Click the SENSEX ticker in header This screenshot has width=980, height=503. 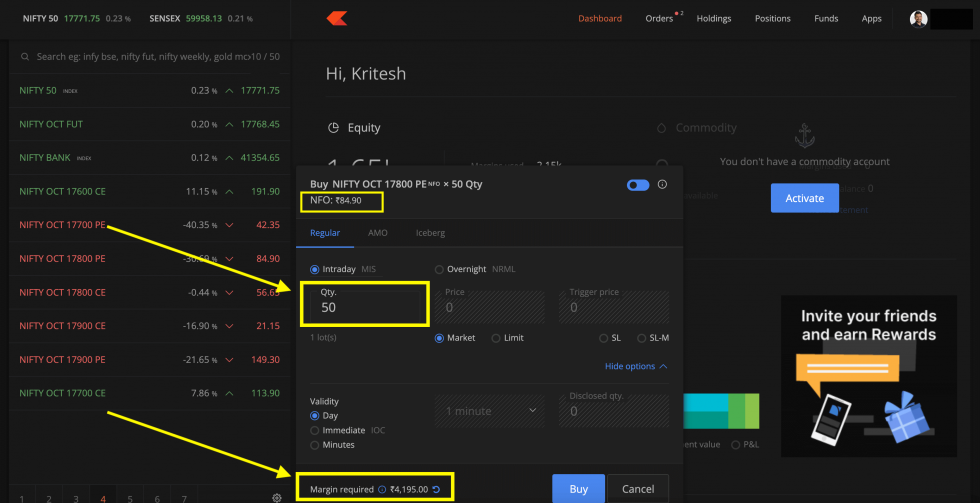[x=202, y=19]
